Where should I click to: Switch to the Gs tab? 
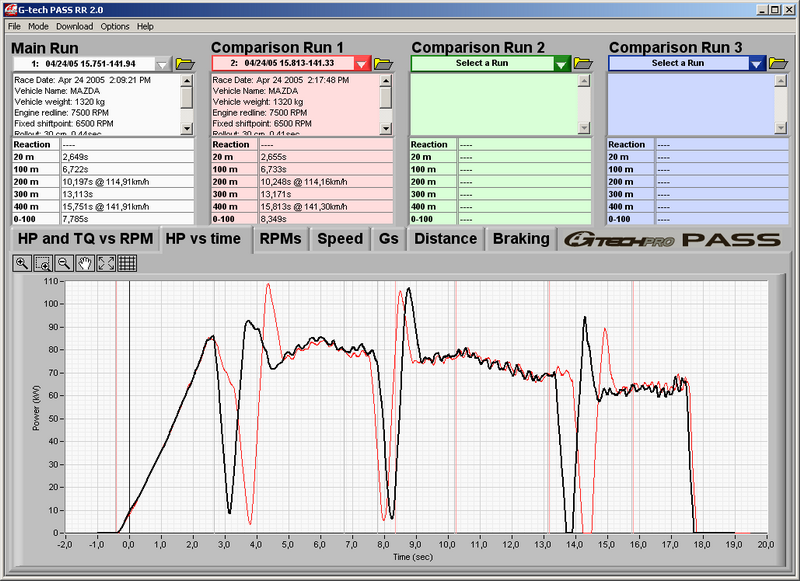388,239
